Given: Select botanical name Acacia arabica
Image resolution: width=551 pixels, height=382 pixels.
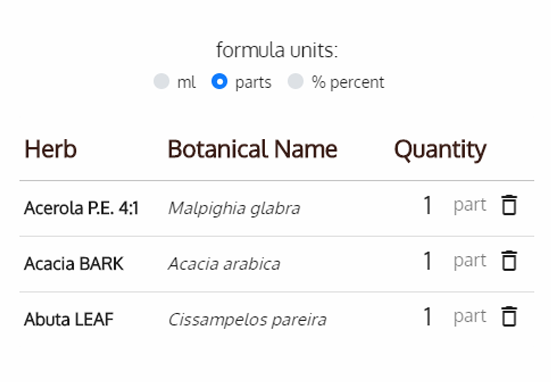Looking at the screenshot, I should pyautogui.click(x=224, y=264).
